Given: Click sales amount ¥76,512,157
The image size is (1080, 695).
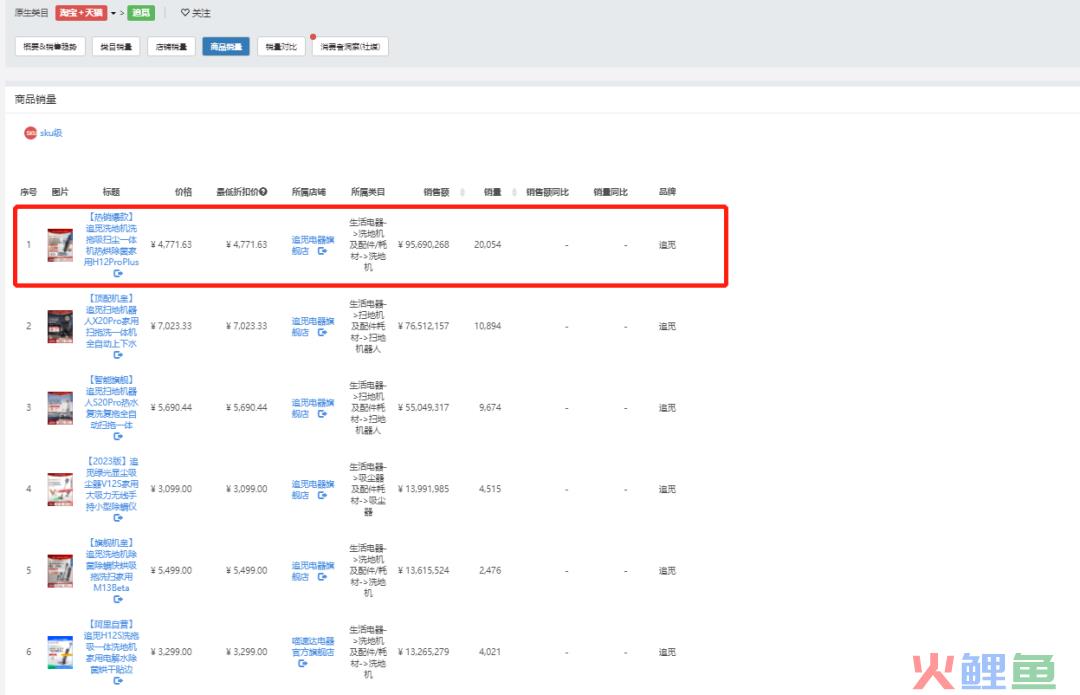Looking at the screenshot, I should pyautogui.click(x=424, y=326).
